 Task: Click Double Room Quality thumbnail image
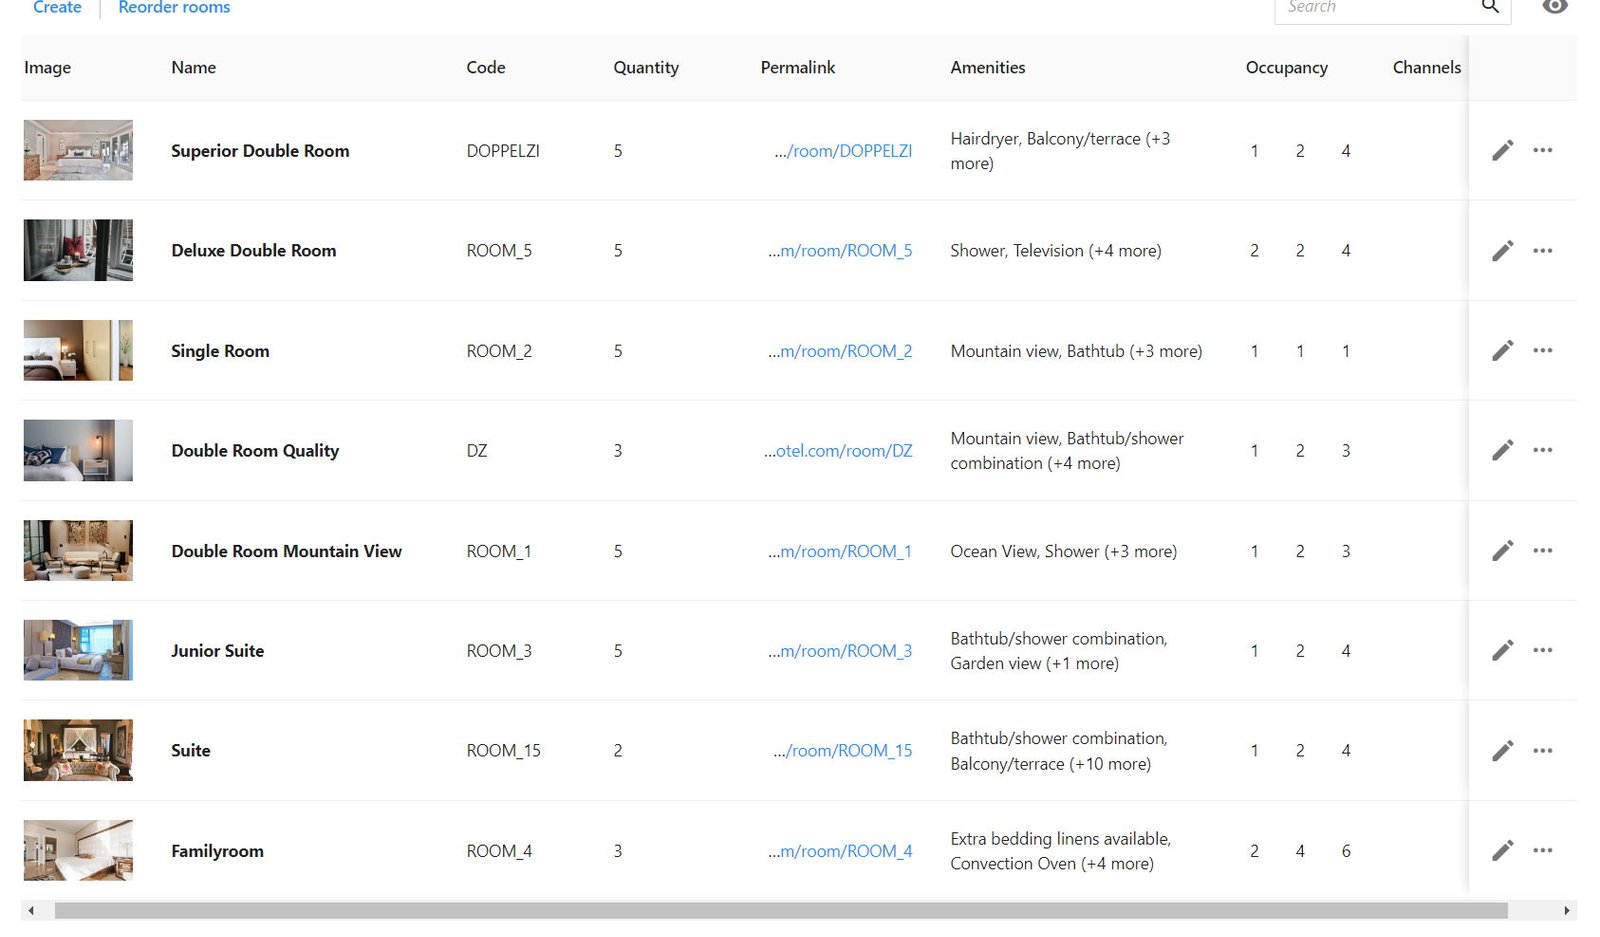[78, 450]
